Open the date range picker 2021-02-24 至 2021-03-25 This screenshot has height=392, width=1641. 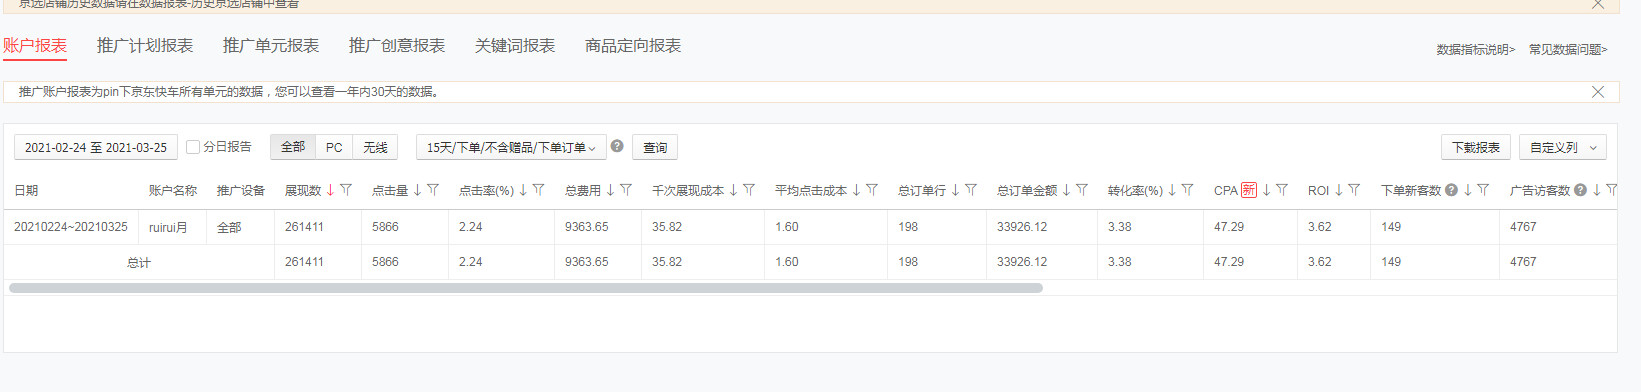point(96,147)
